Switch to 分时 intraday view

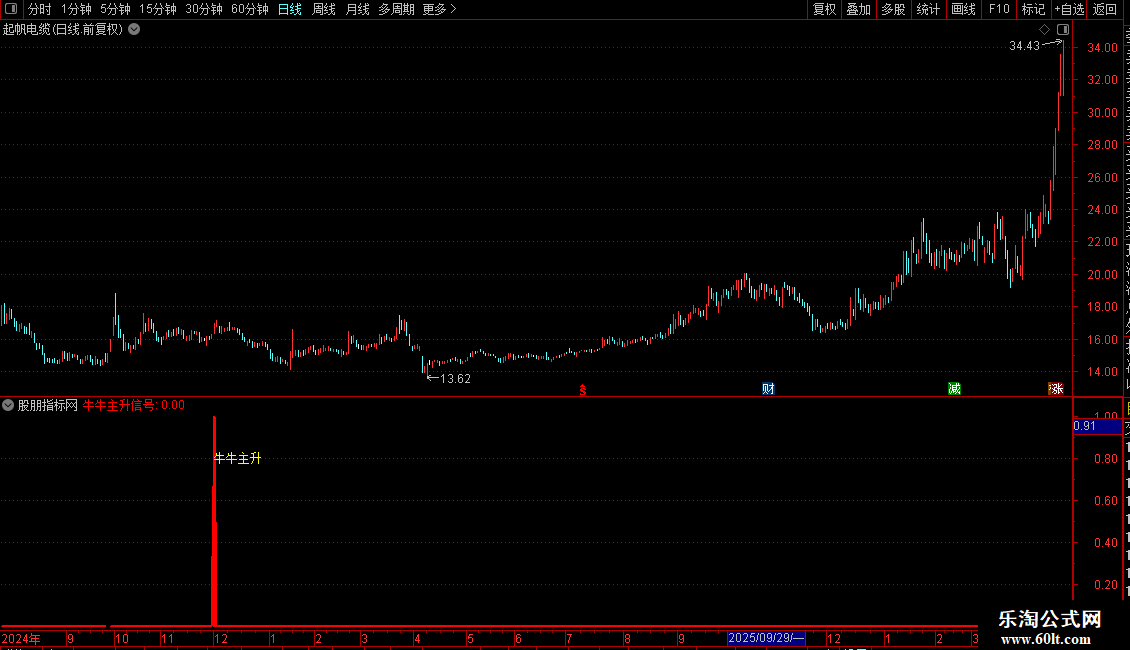(x=40, y=9)
